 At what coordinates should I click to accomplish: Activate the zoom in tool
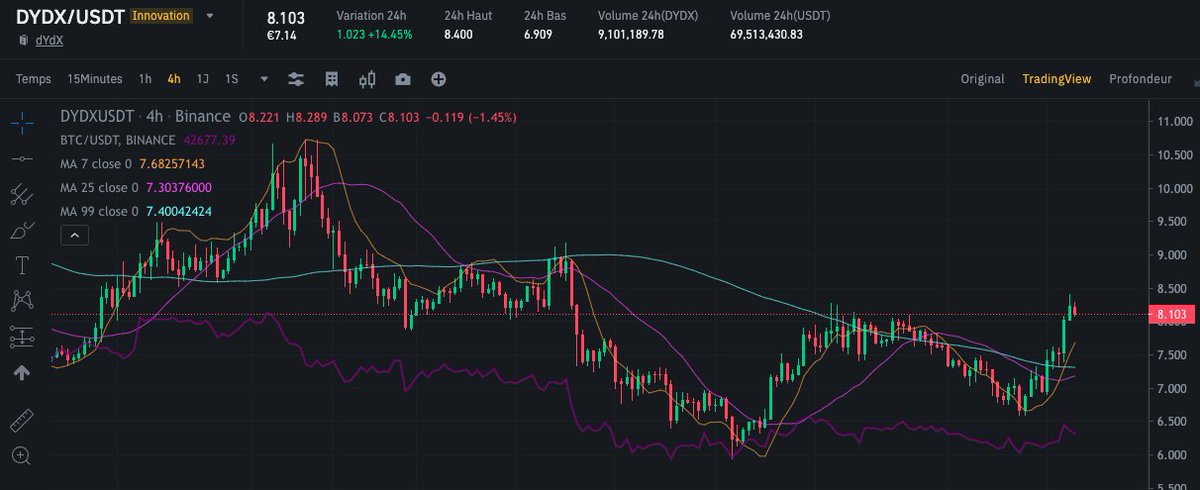coord(22,456)
